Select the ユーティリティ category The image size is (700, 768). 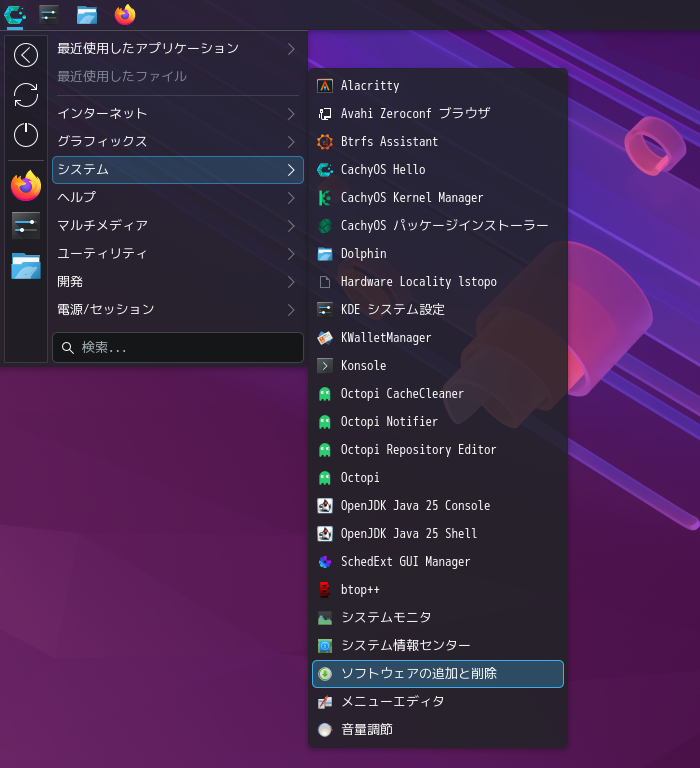pos(178,254)
